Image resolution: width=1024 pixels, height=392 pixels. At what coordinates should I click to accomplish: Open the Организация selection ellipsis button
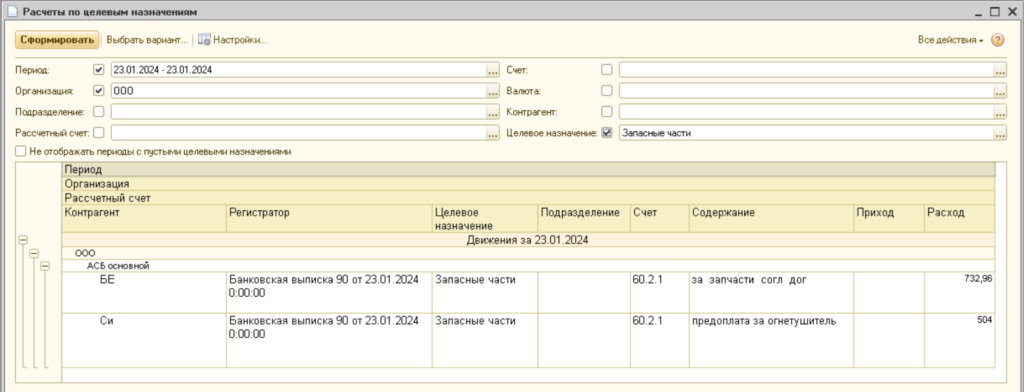[493, 91]
